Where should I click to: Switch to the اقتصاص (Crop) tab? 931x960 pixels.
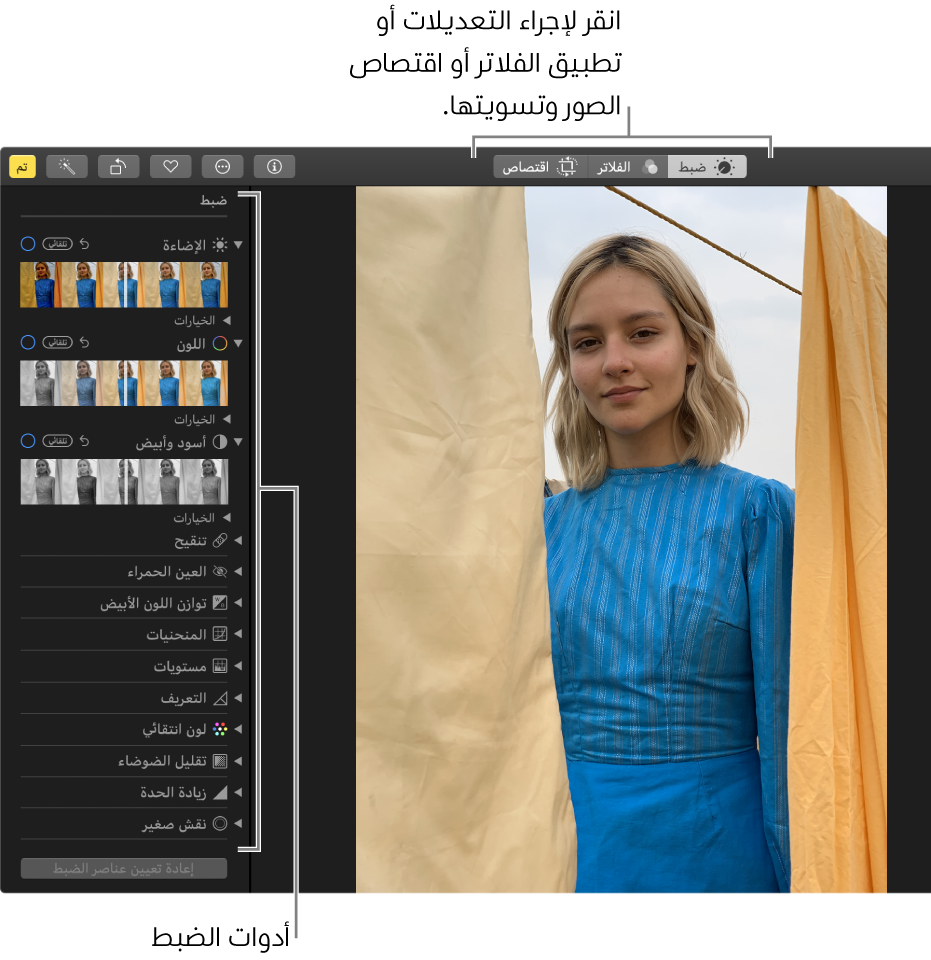point(540,167)
